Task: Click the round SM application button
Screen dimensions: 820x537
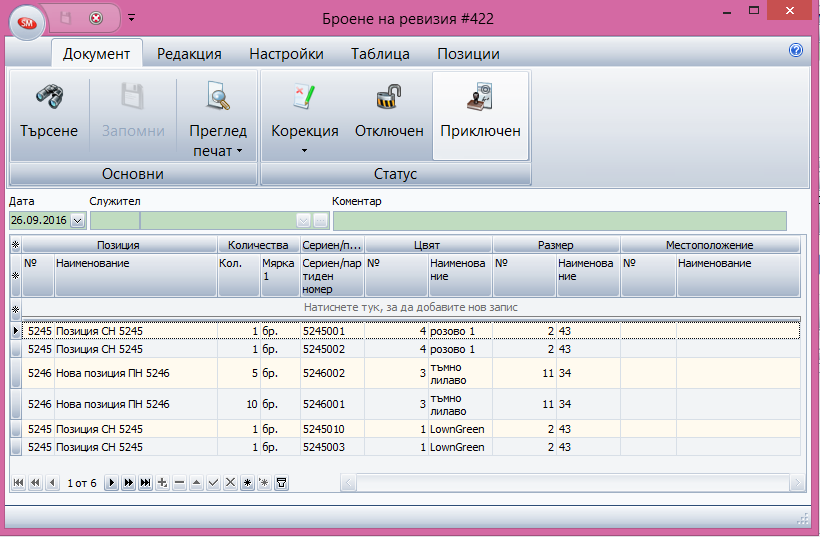Action: pyautogui.click(x=27, y=22)
